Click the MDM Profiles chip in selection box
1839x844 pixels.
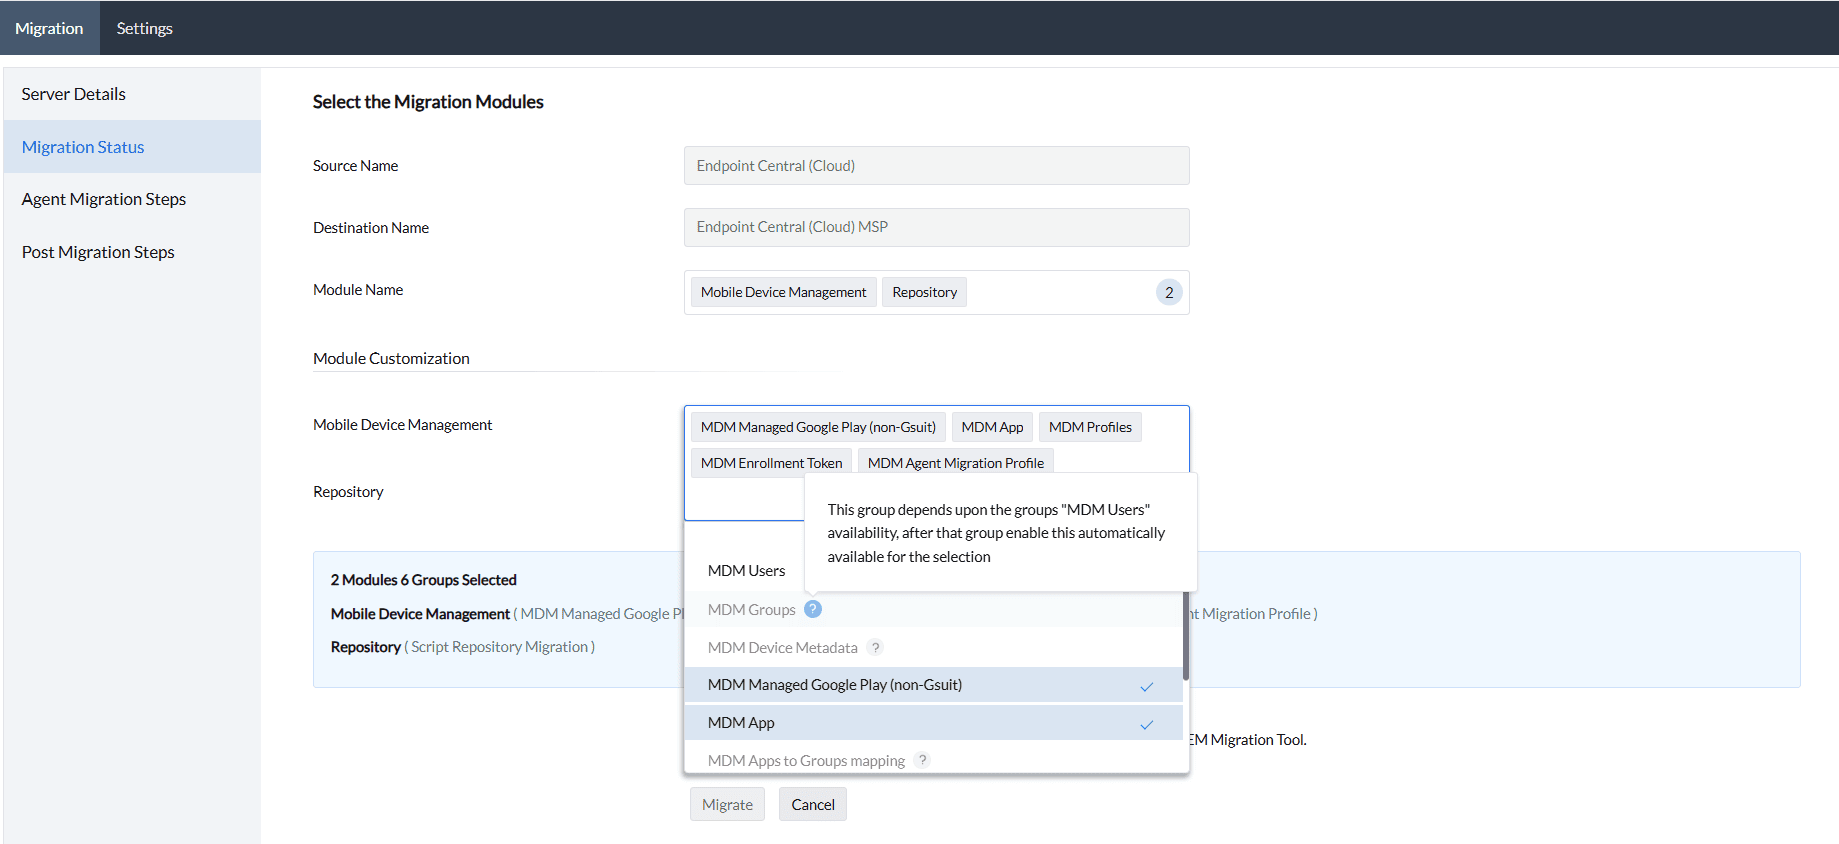click(1089, 427)
